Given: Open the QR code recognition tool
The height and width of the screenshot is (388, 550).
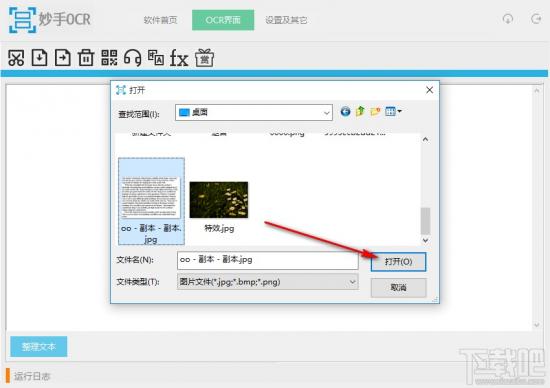Looking at the screenshot, I should [x=109, y=58].
